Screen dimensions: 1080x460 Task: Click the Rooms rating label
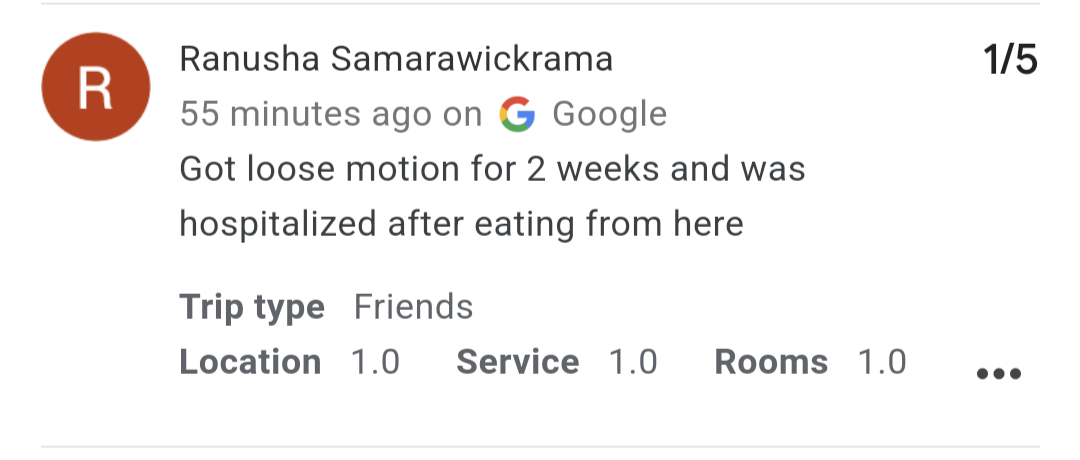coord(771,362)
